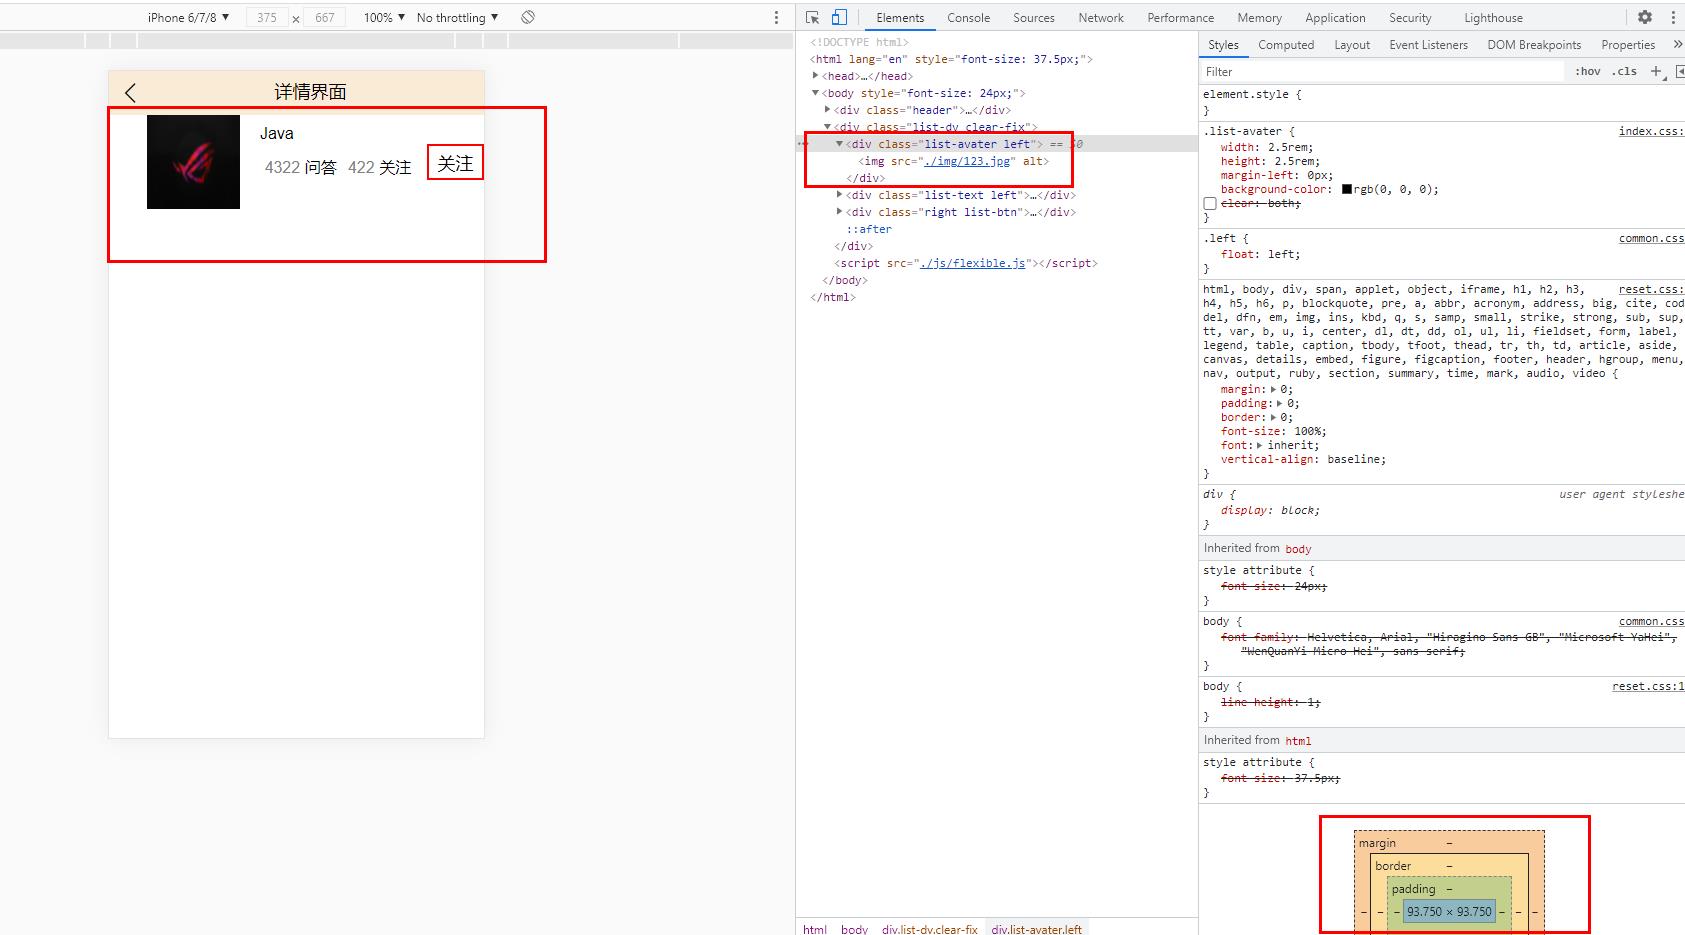
Task: Click the 4322 问答 text in page
Action: [301, 167]
